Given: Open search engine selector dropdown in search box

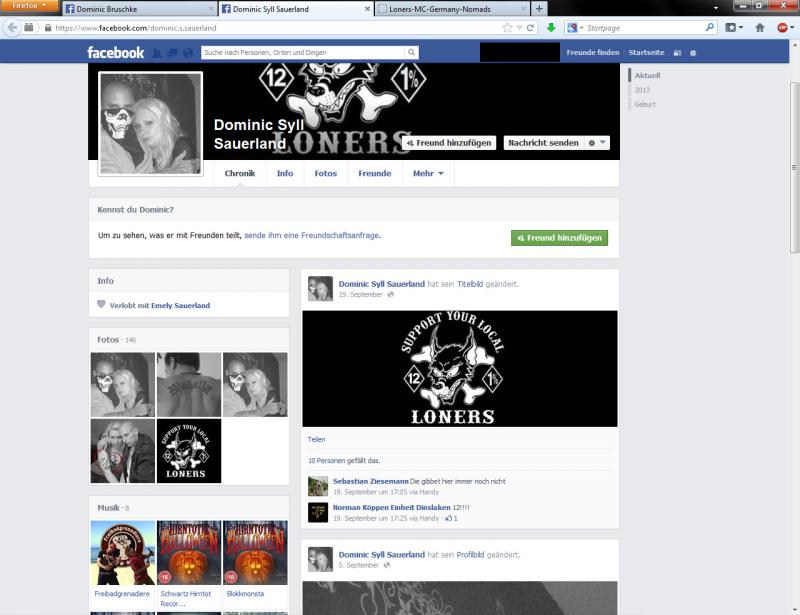Looking at the screenshot, I should pos(575,28).
